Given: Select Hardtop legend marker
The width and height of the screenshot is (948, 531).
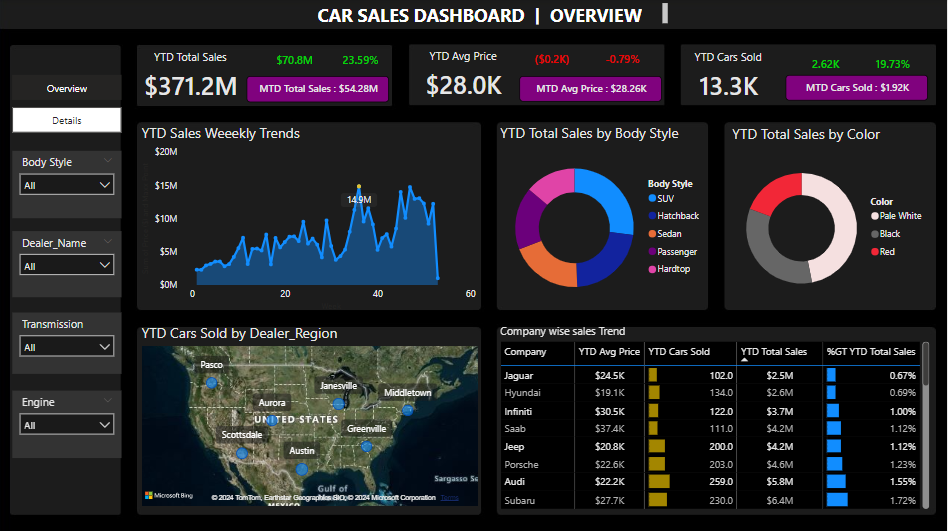Looking at the screenshot, I should [x=652, y=269].
